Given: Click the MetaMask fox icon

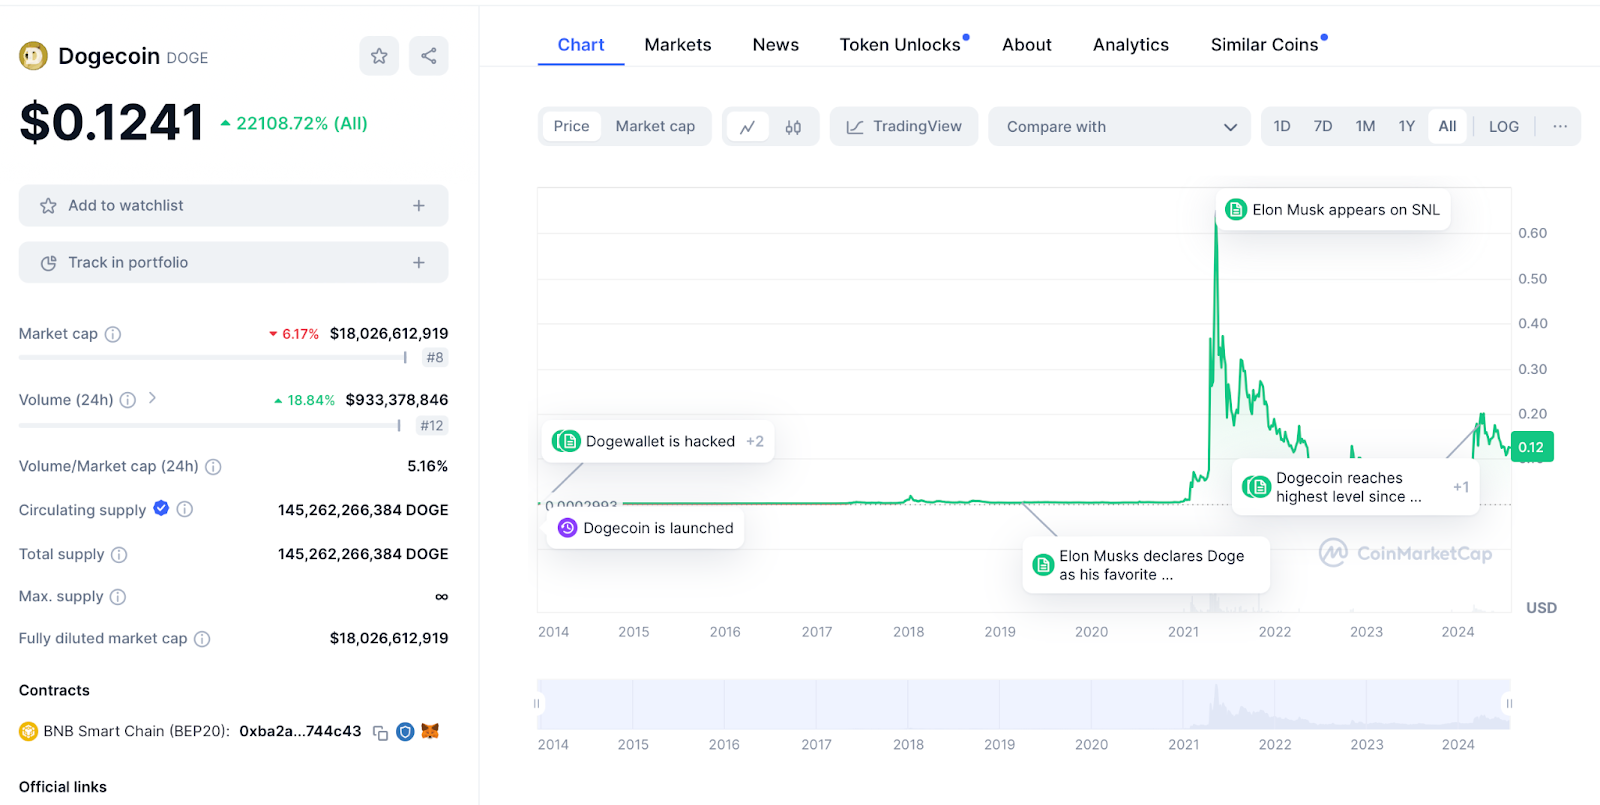Looking at the screenshot, I should (430, 731).
